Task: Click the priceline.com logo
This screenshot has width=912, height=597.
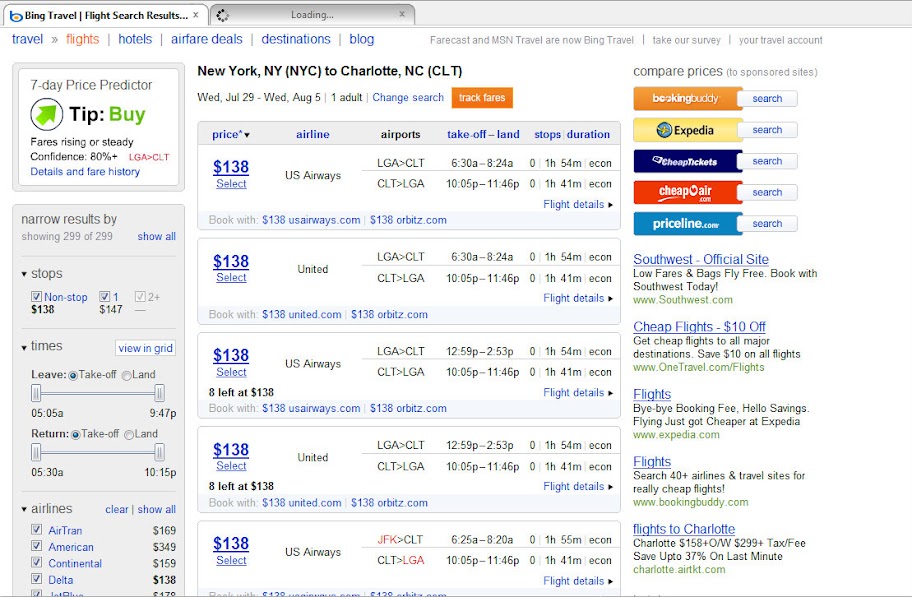Action: click(x=685, y=223)
